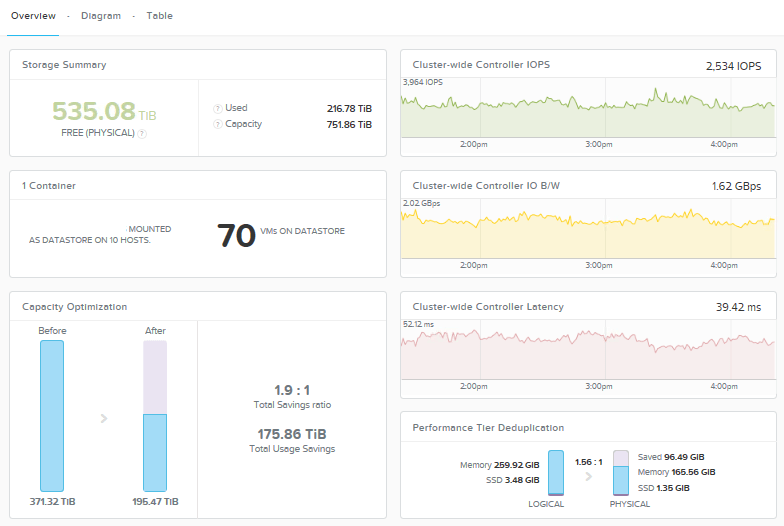Click the help icon next to Used
The image size is (784, 526).
point(218,108)
